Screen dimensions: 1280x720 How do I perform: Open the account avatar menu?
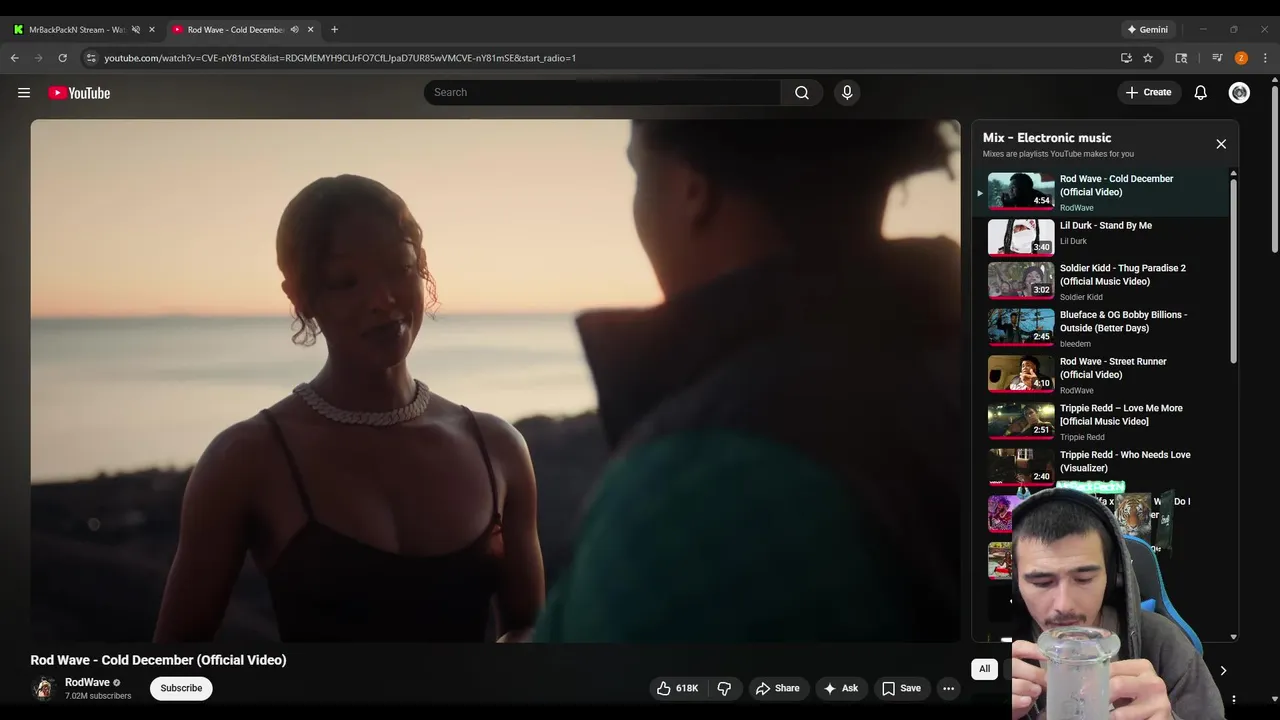[x=1239, y=92]
